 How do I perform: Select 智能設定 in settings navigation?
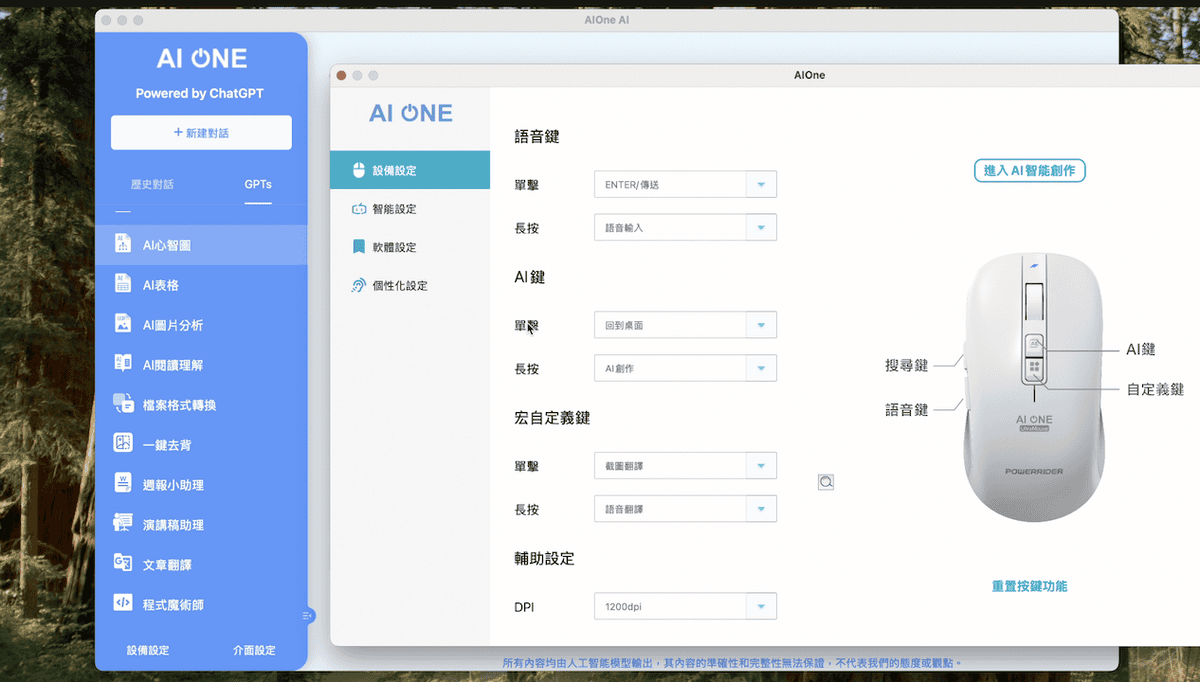tap(410, 209)
